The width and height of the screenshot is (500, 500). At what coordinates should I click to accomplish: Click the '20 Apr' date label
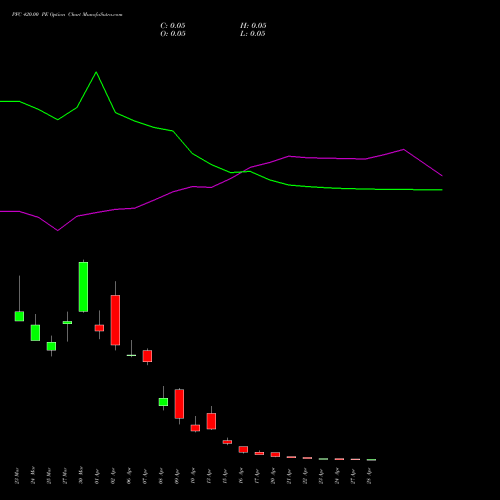click(273, 476)
